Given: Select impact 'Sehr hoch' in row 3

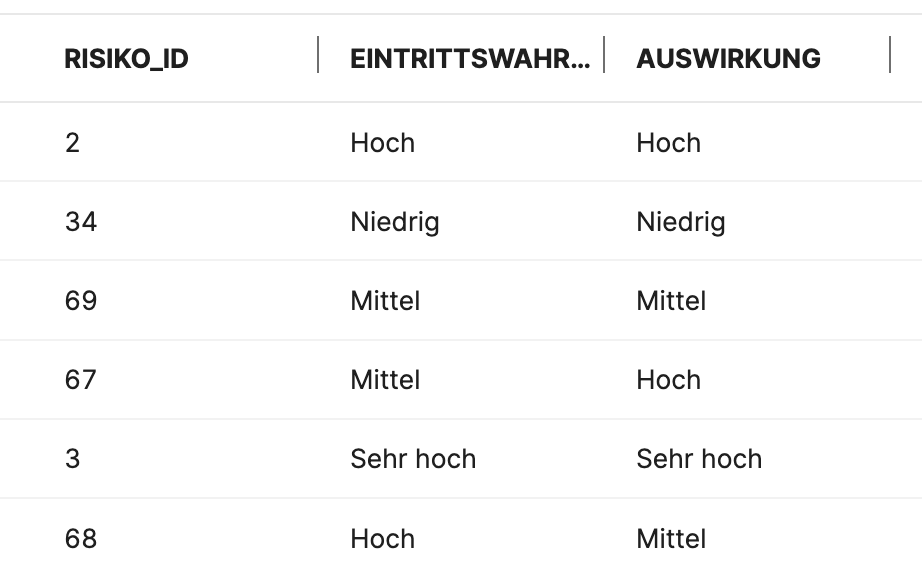Looking at the screenshot, I should point(699,459).
